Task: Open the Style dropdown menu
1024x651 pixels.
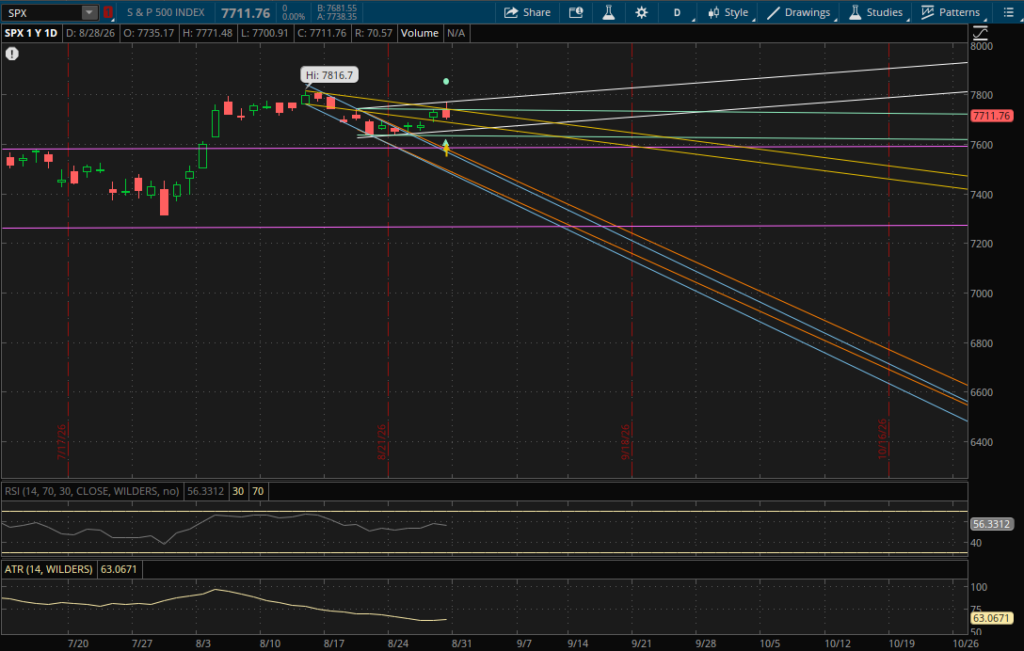Action: click(728, 12)
